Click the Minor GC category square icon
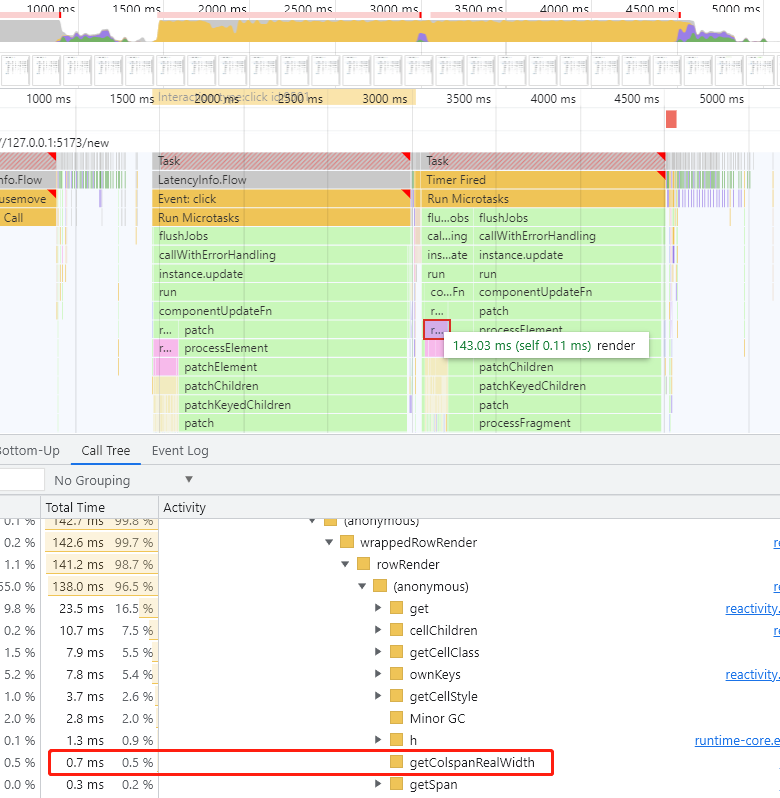The image size is (780, 798). [396, 718]
